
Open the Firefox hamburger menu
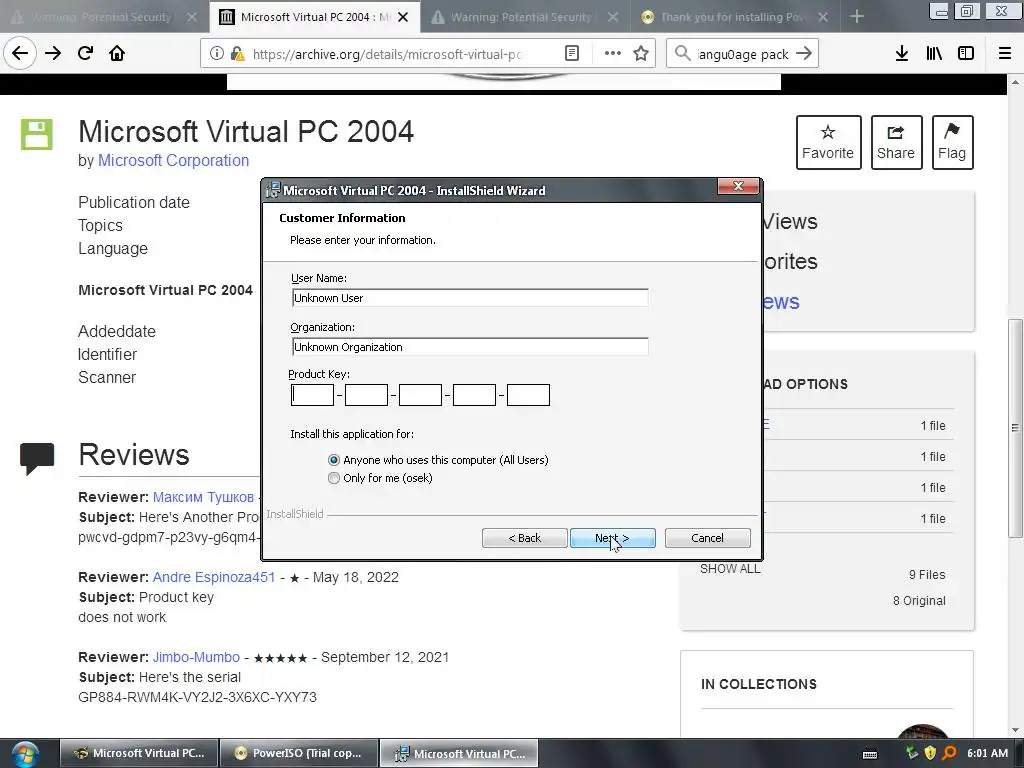(1005, 54)
